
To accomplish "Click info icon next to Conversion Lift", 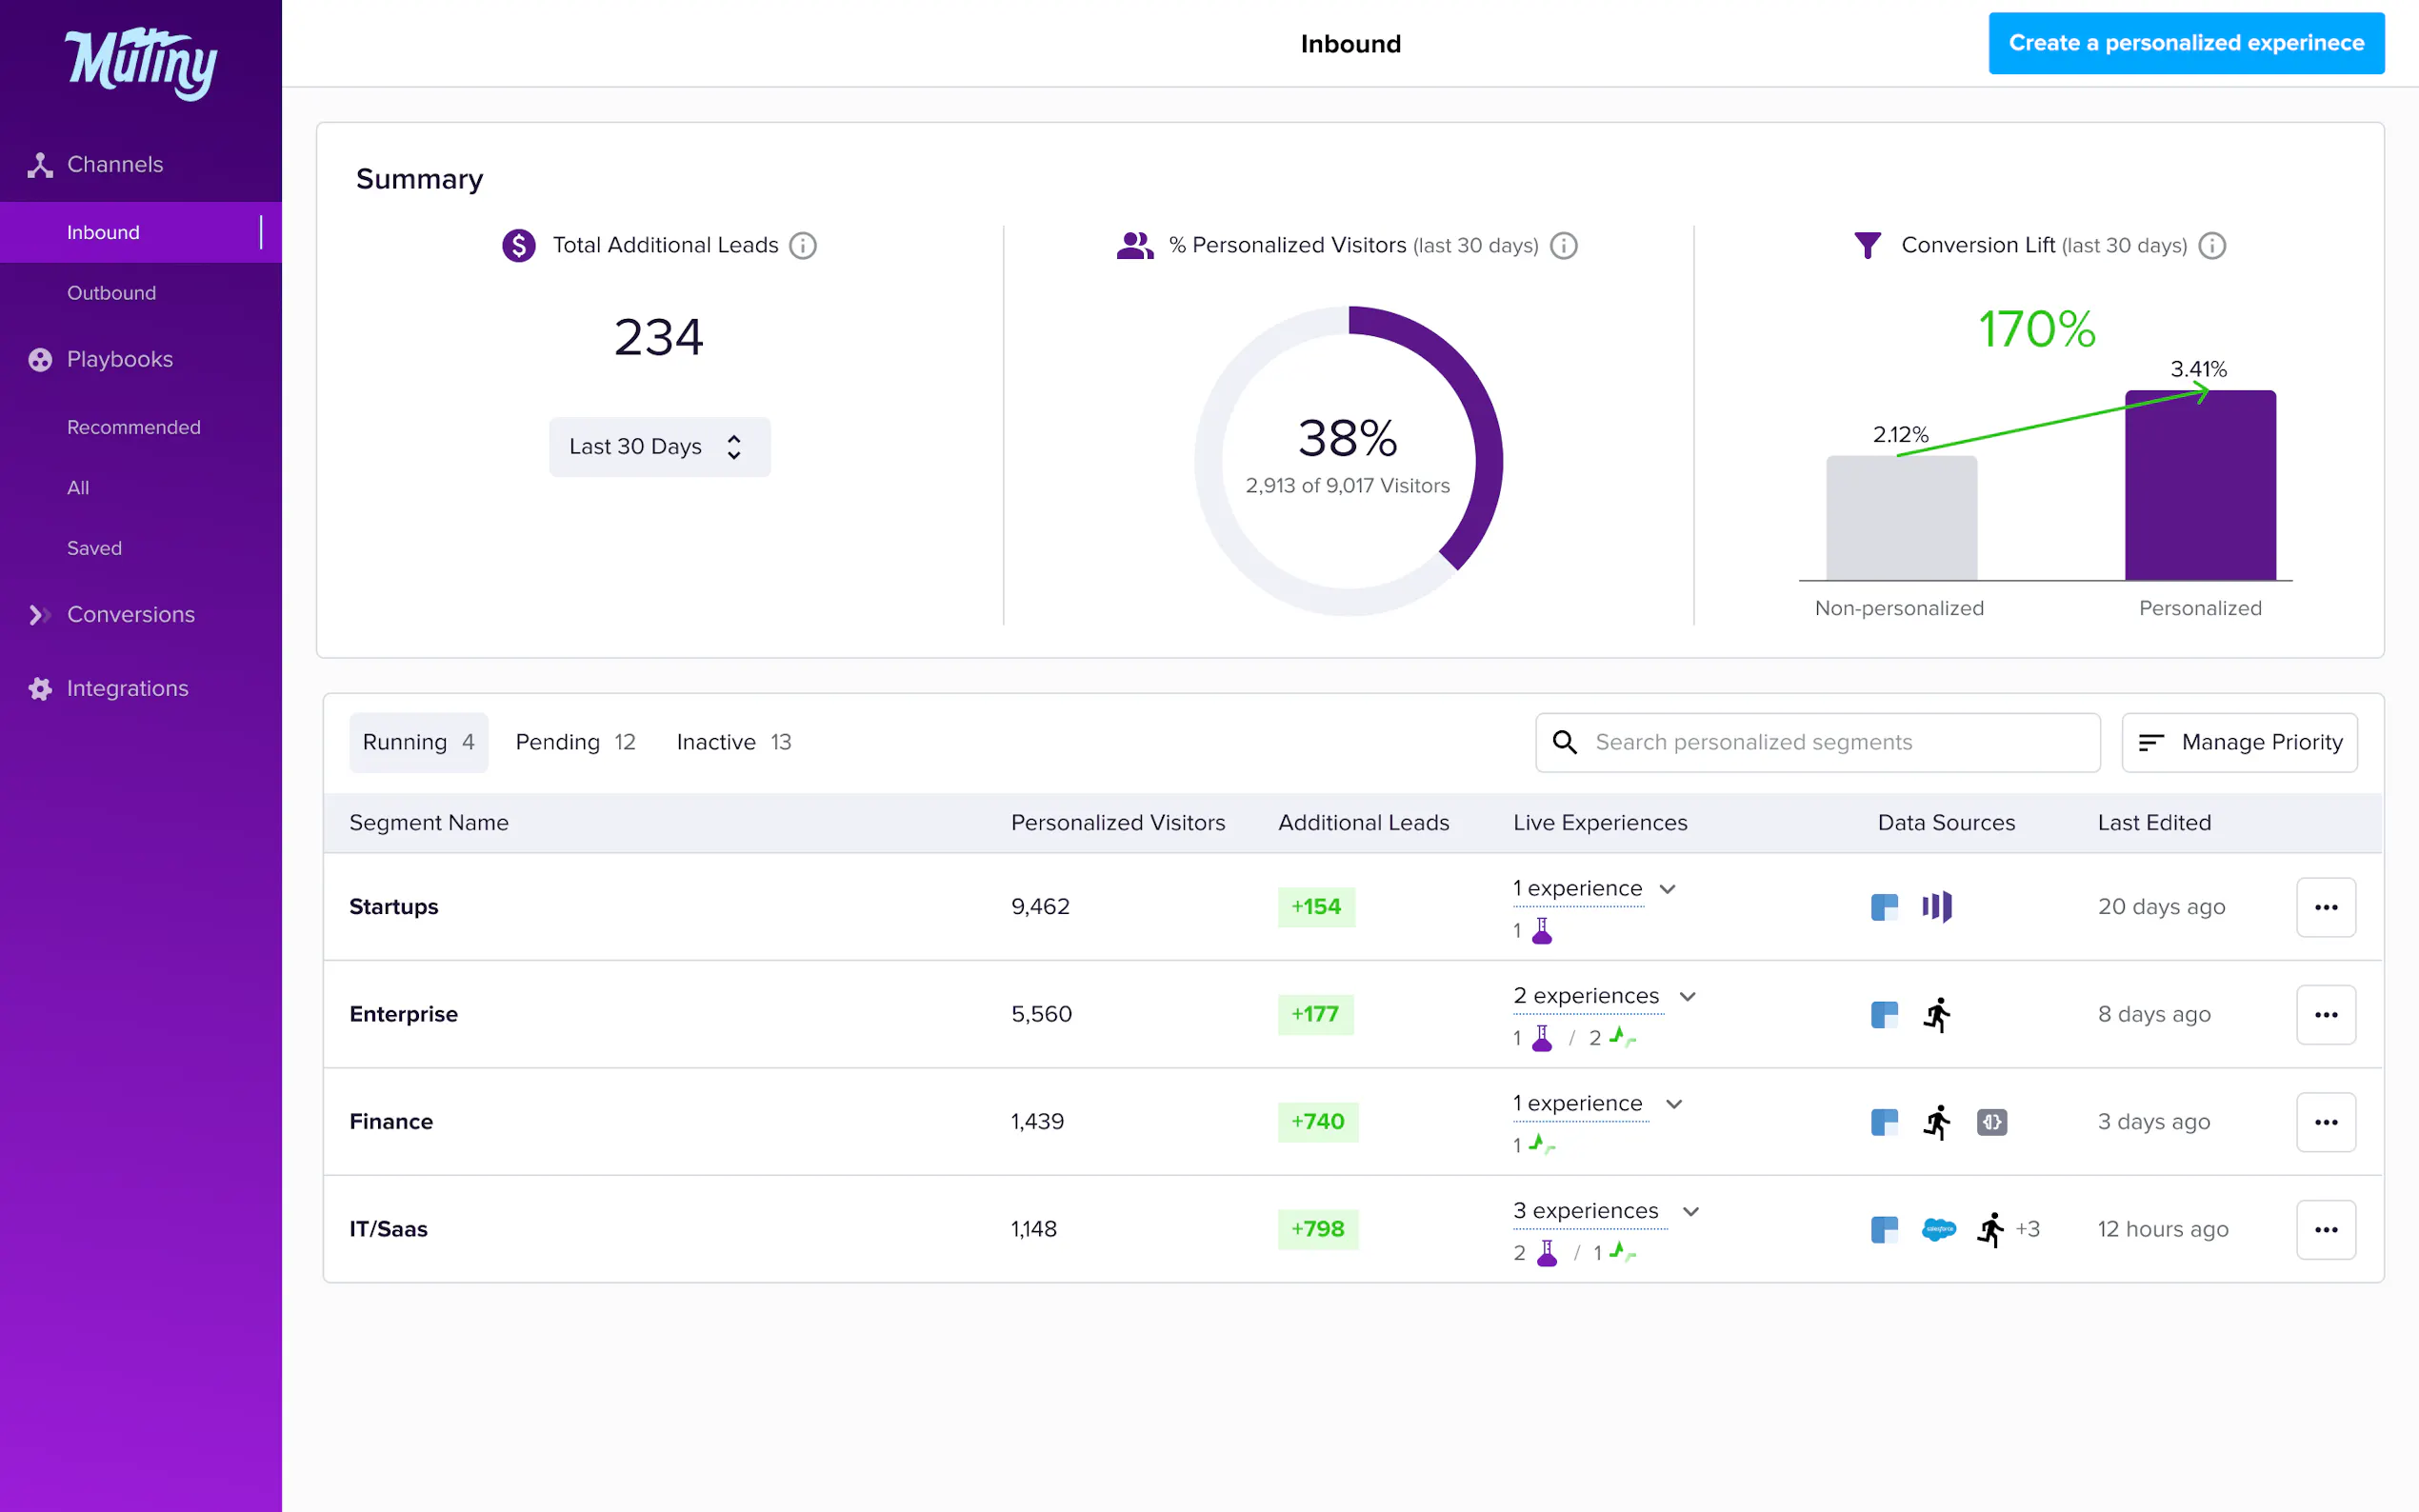I will [2211, 245].
